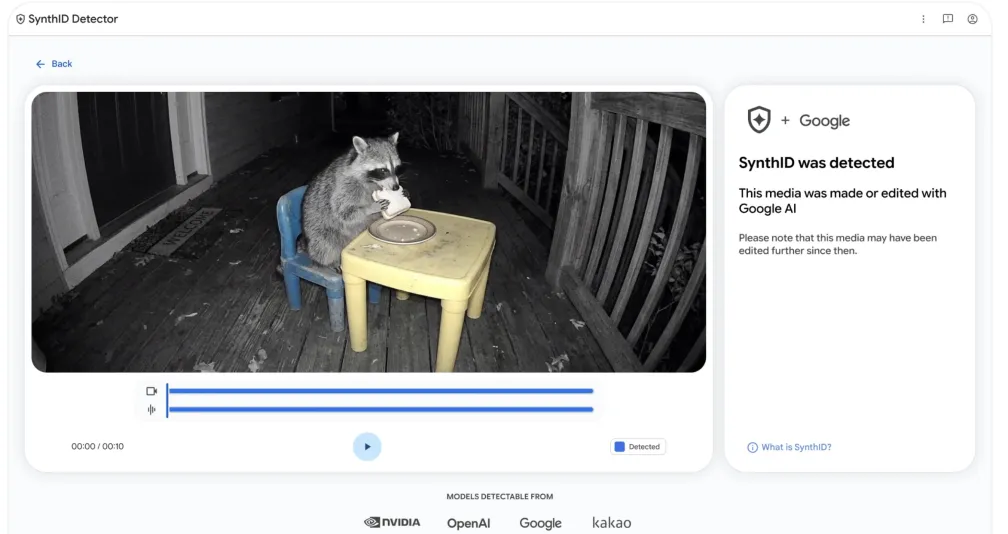Click the 'Please note that this media' note
The height and width of the screenshot is (534, 1008).
838,244
